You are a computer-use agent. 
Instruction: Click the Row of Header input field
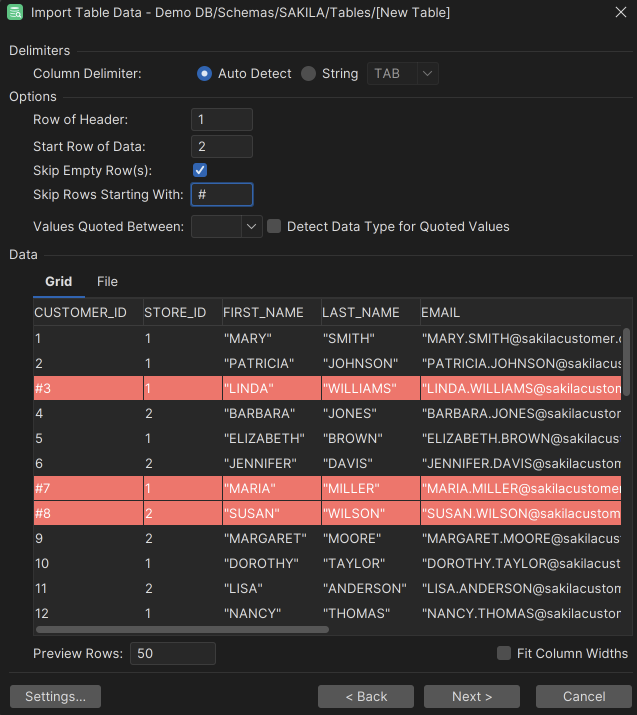pyautogui.click(x=221, y=120)
